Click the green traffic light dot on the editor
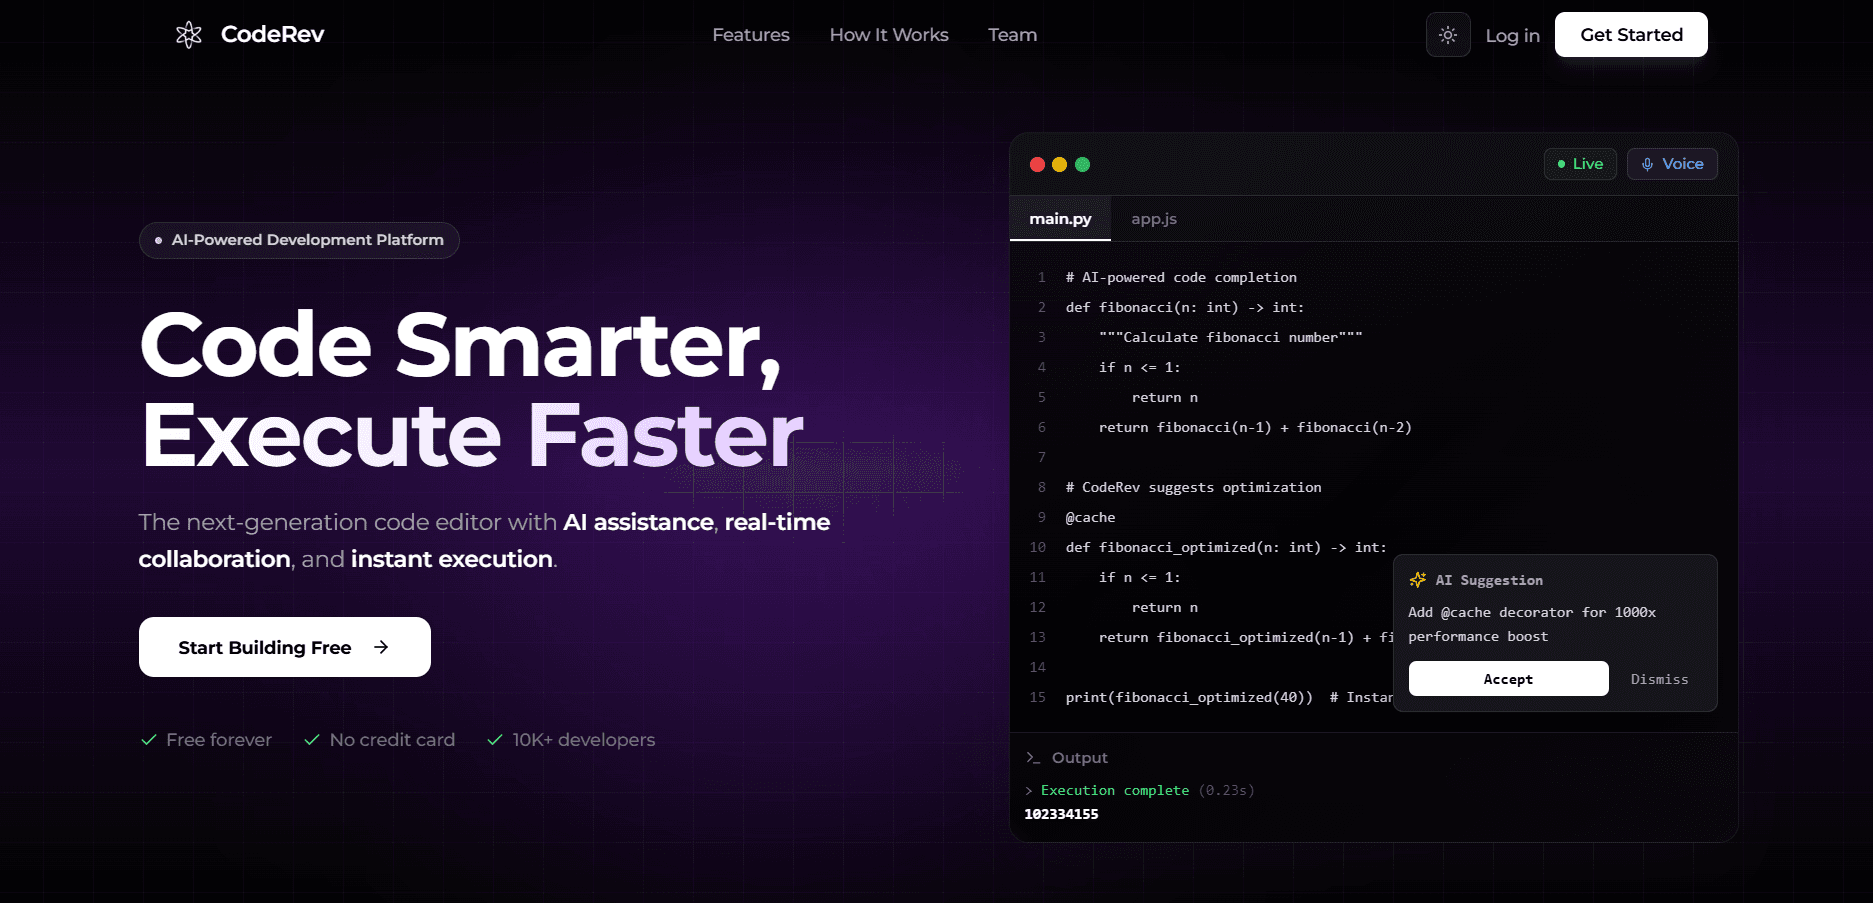 point(1081,163)
